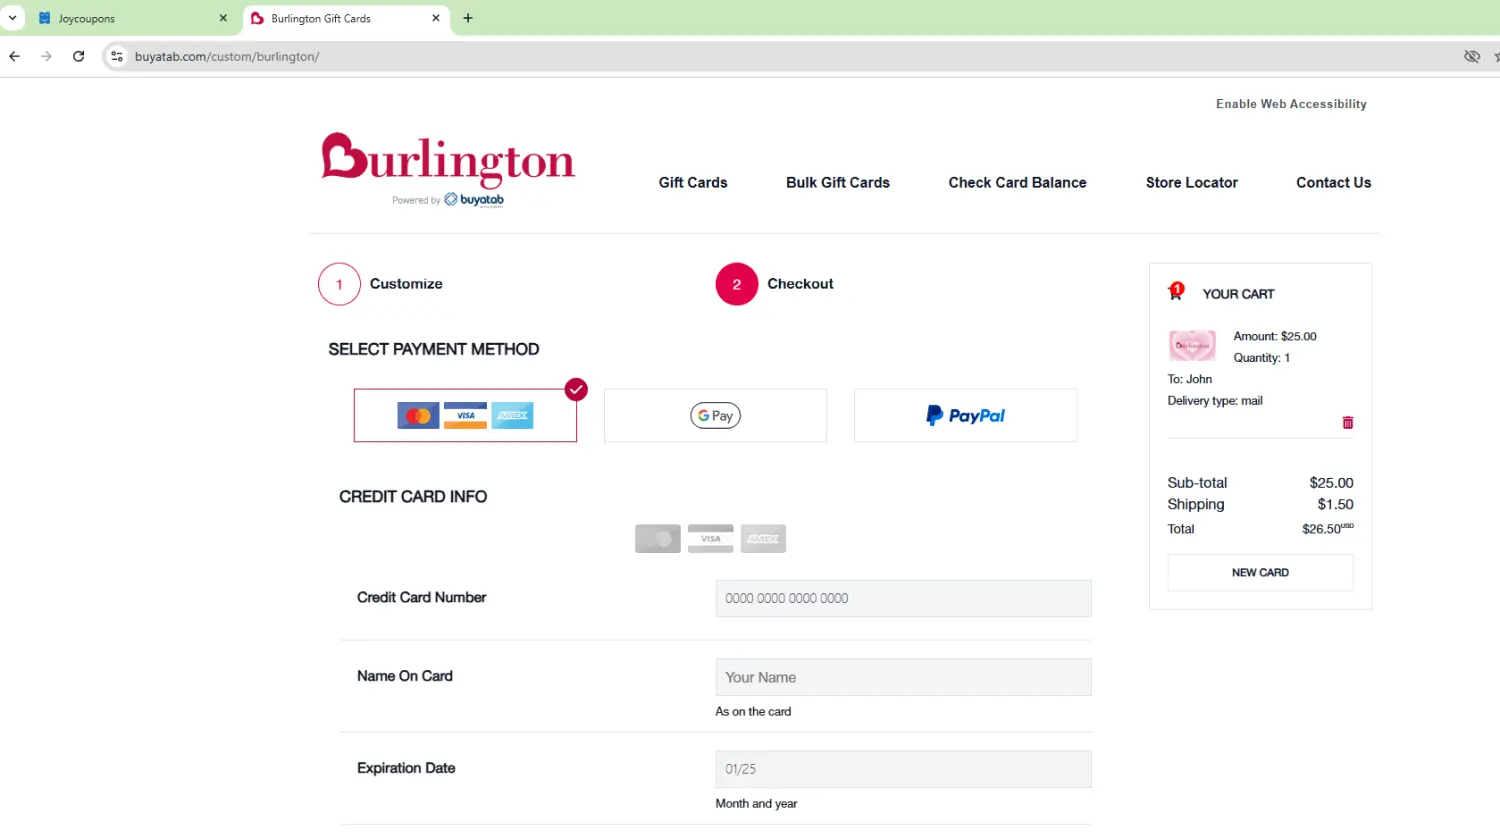1500x840 pixels.
Task: Click the browser address bar URL
Action: (227, 57)
